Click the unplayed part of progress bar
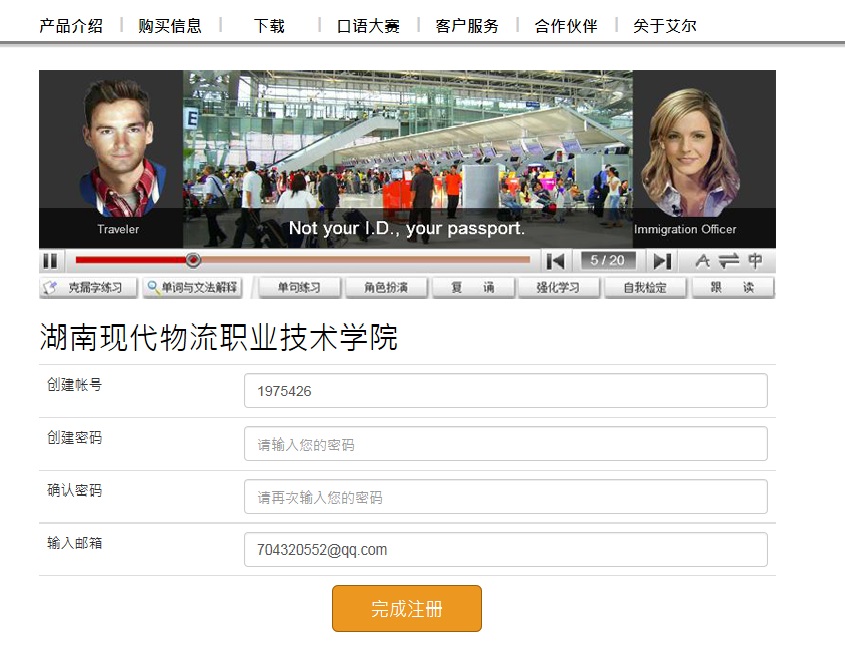This screenshot has width=845, height=648. point(365,260)
